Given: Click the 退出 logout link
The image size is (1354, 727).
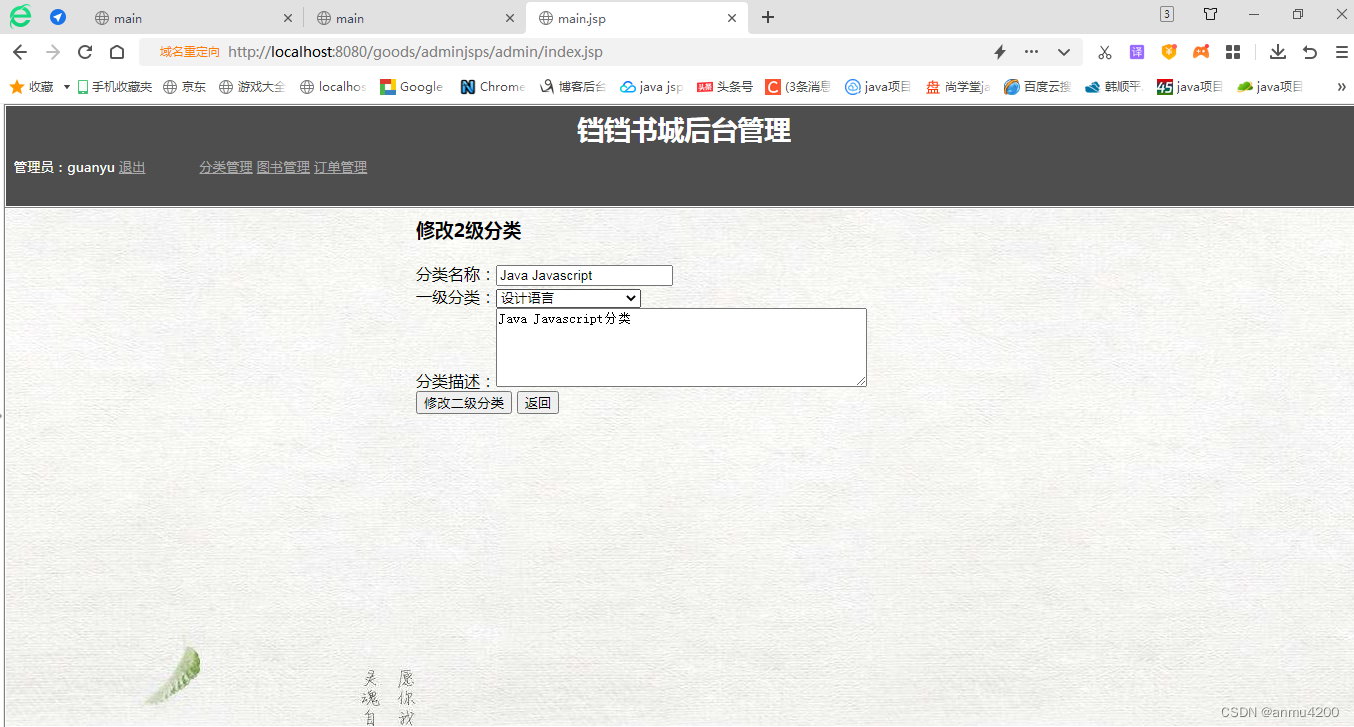Looking at the screenshot, I should [x=131, y=167].
